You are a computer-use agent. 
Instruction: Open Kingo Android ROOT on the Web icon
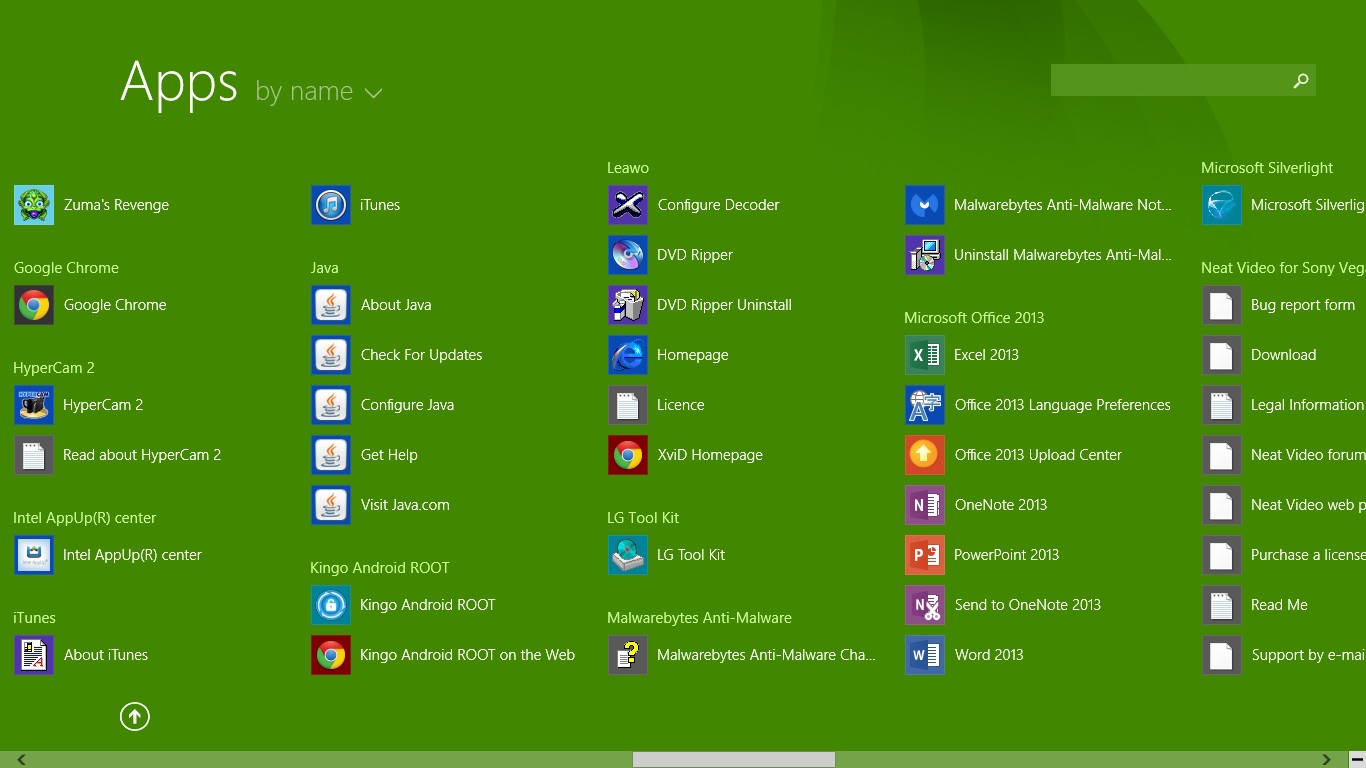331,655
